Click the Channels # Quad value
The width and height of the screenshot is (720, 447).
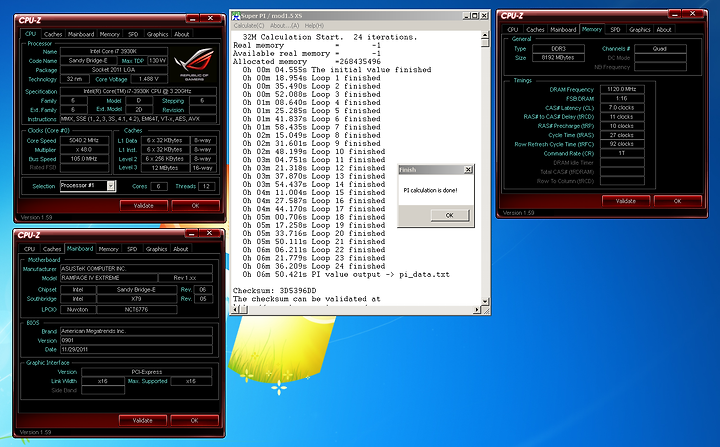point(660,48)
